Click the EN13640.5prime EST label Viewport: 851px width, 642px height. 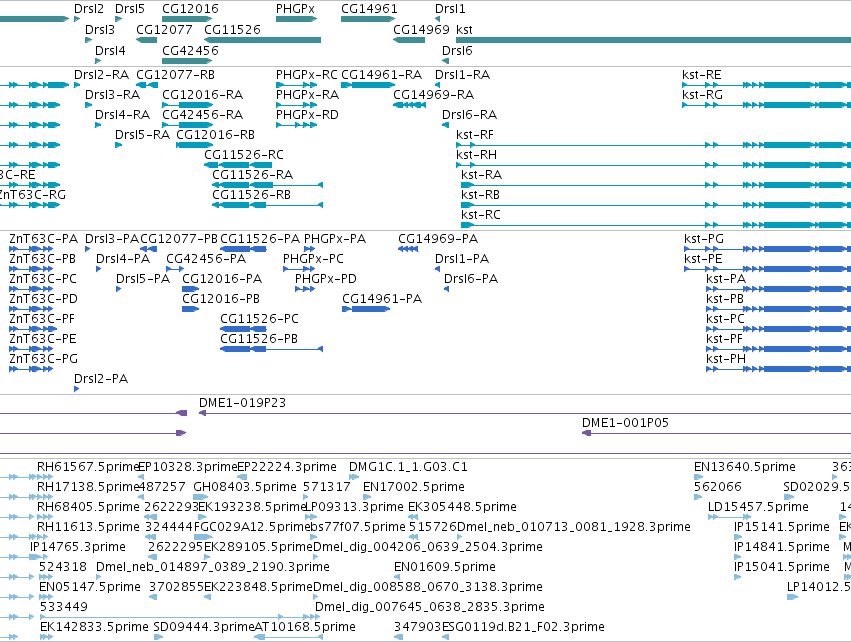click(x=745, y=467)
